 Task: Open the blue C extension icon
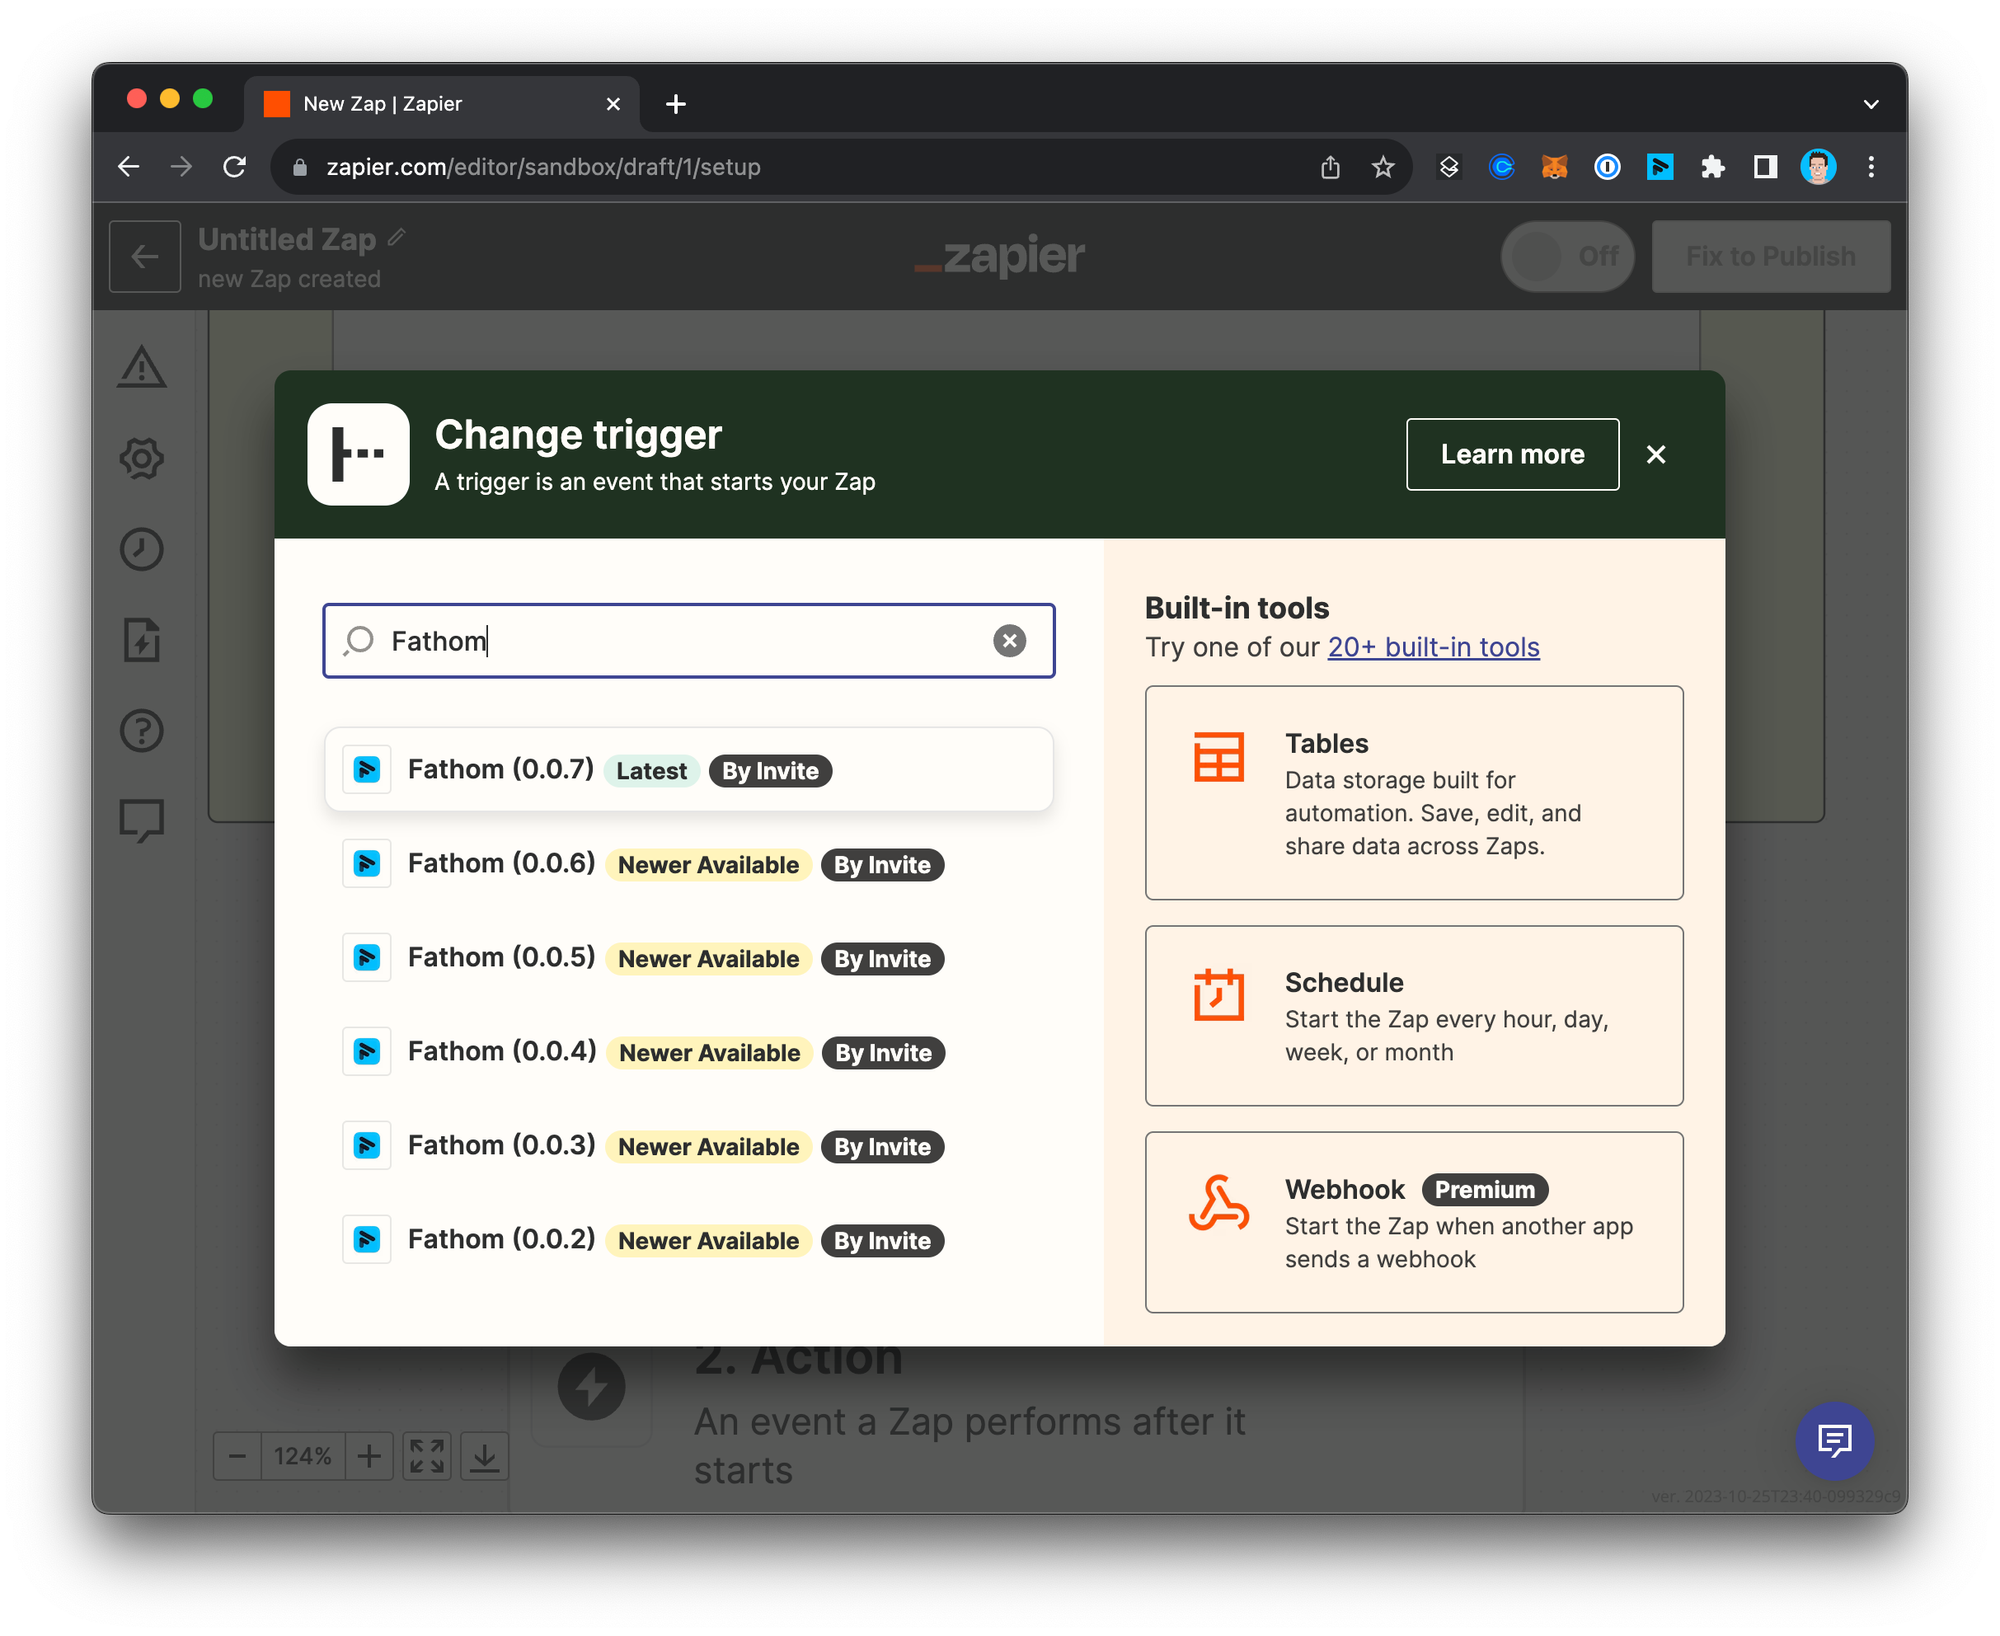click(1502, 167)
